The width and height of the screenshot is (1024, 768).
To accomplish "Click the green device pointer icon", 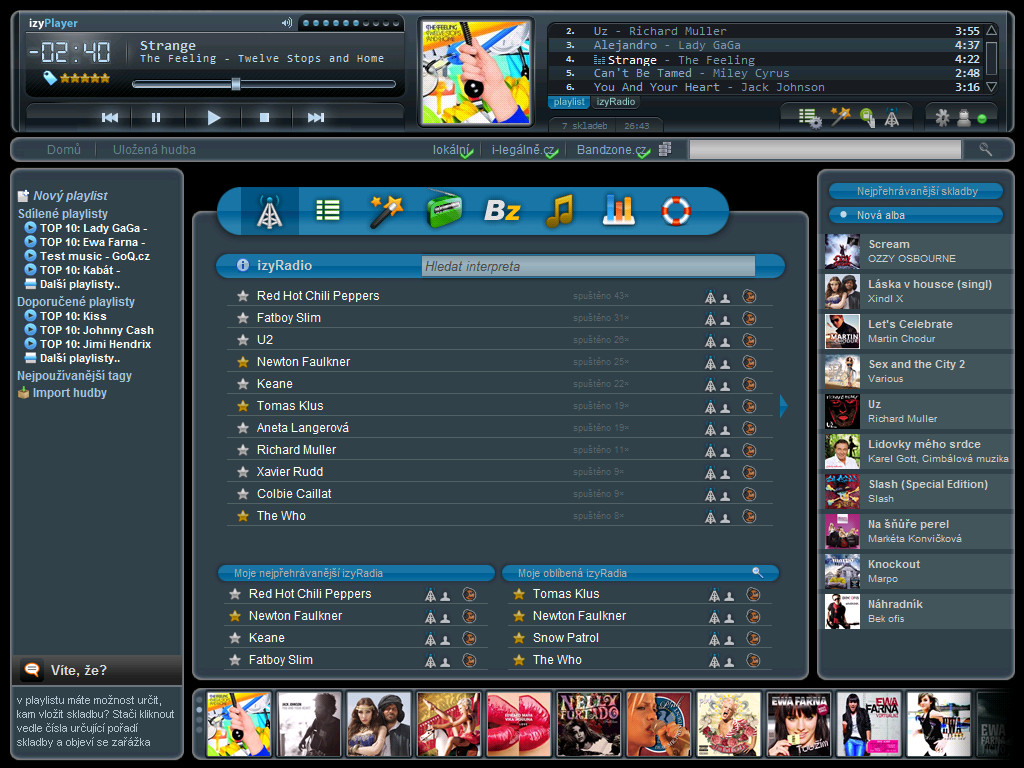I will click(867, 118).
